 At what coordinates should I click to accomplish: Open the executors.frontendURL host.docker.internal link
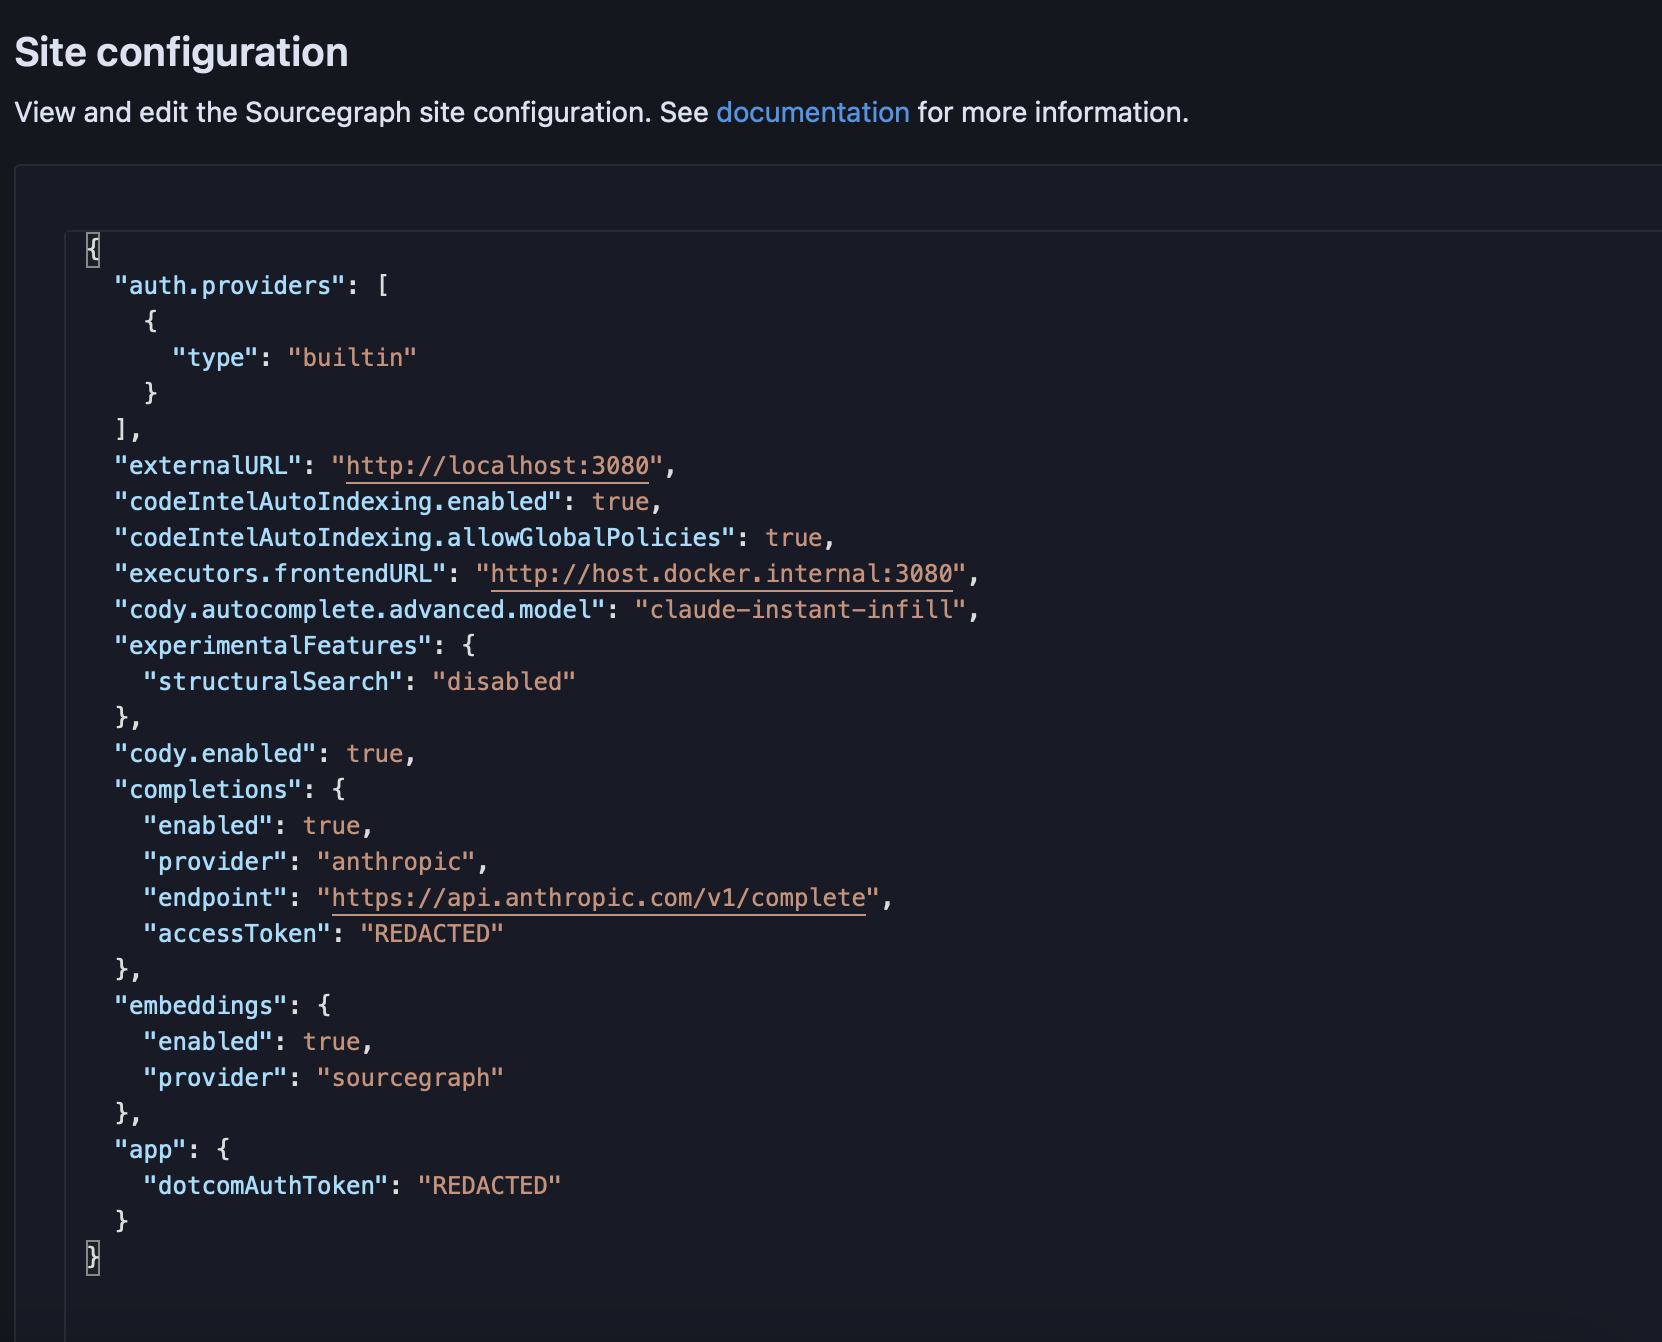[x=722, y=573]
